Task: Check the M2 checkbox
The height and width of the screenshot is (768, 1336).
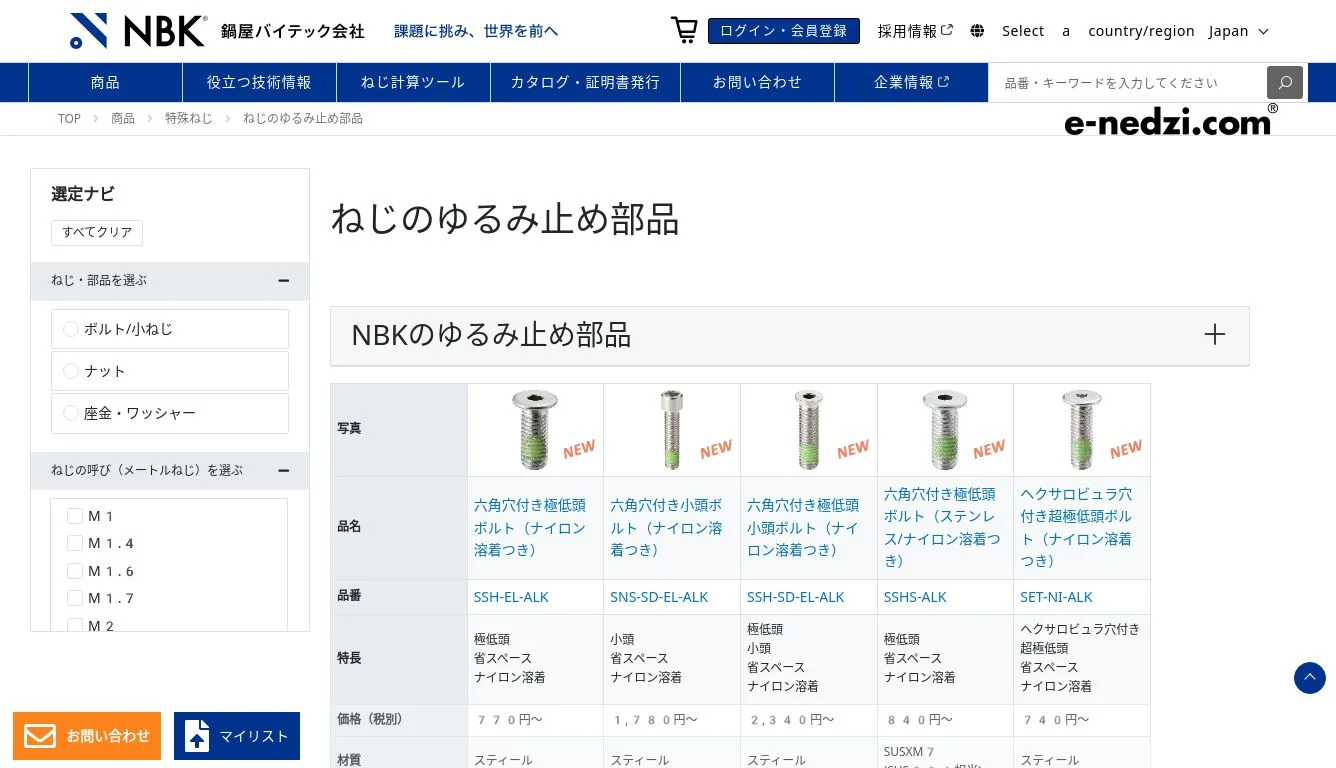Action: coord(75,626)
